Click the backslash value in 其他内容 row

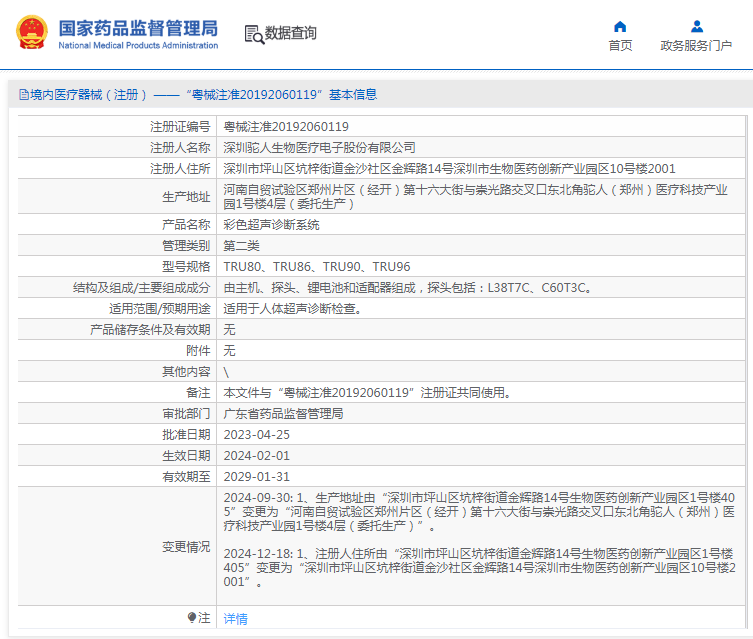tap(226, 372)
